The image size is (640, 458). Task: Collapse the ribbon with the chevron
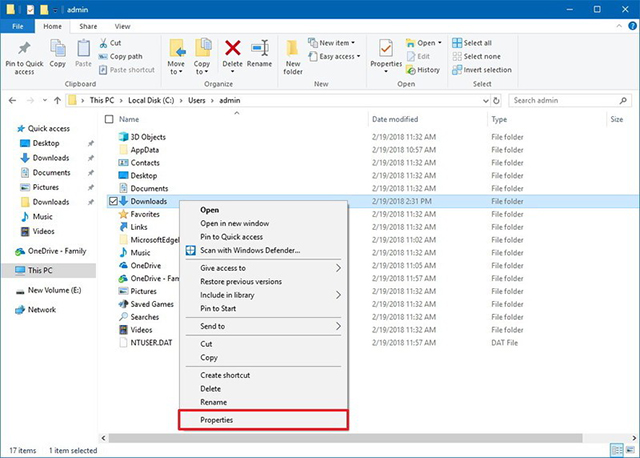[x=619, y=26]
